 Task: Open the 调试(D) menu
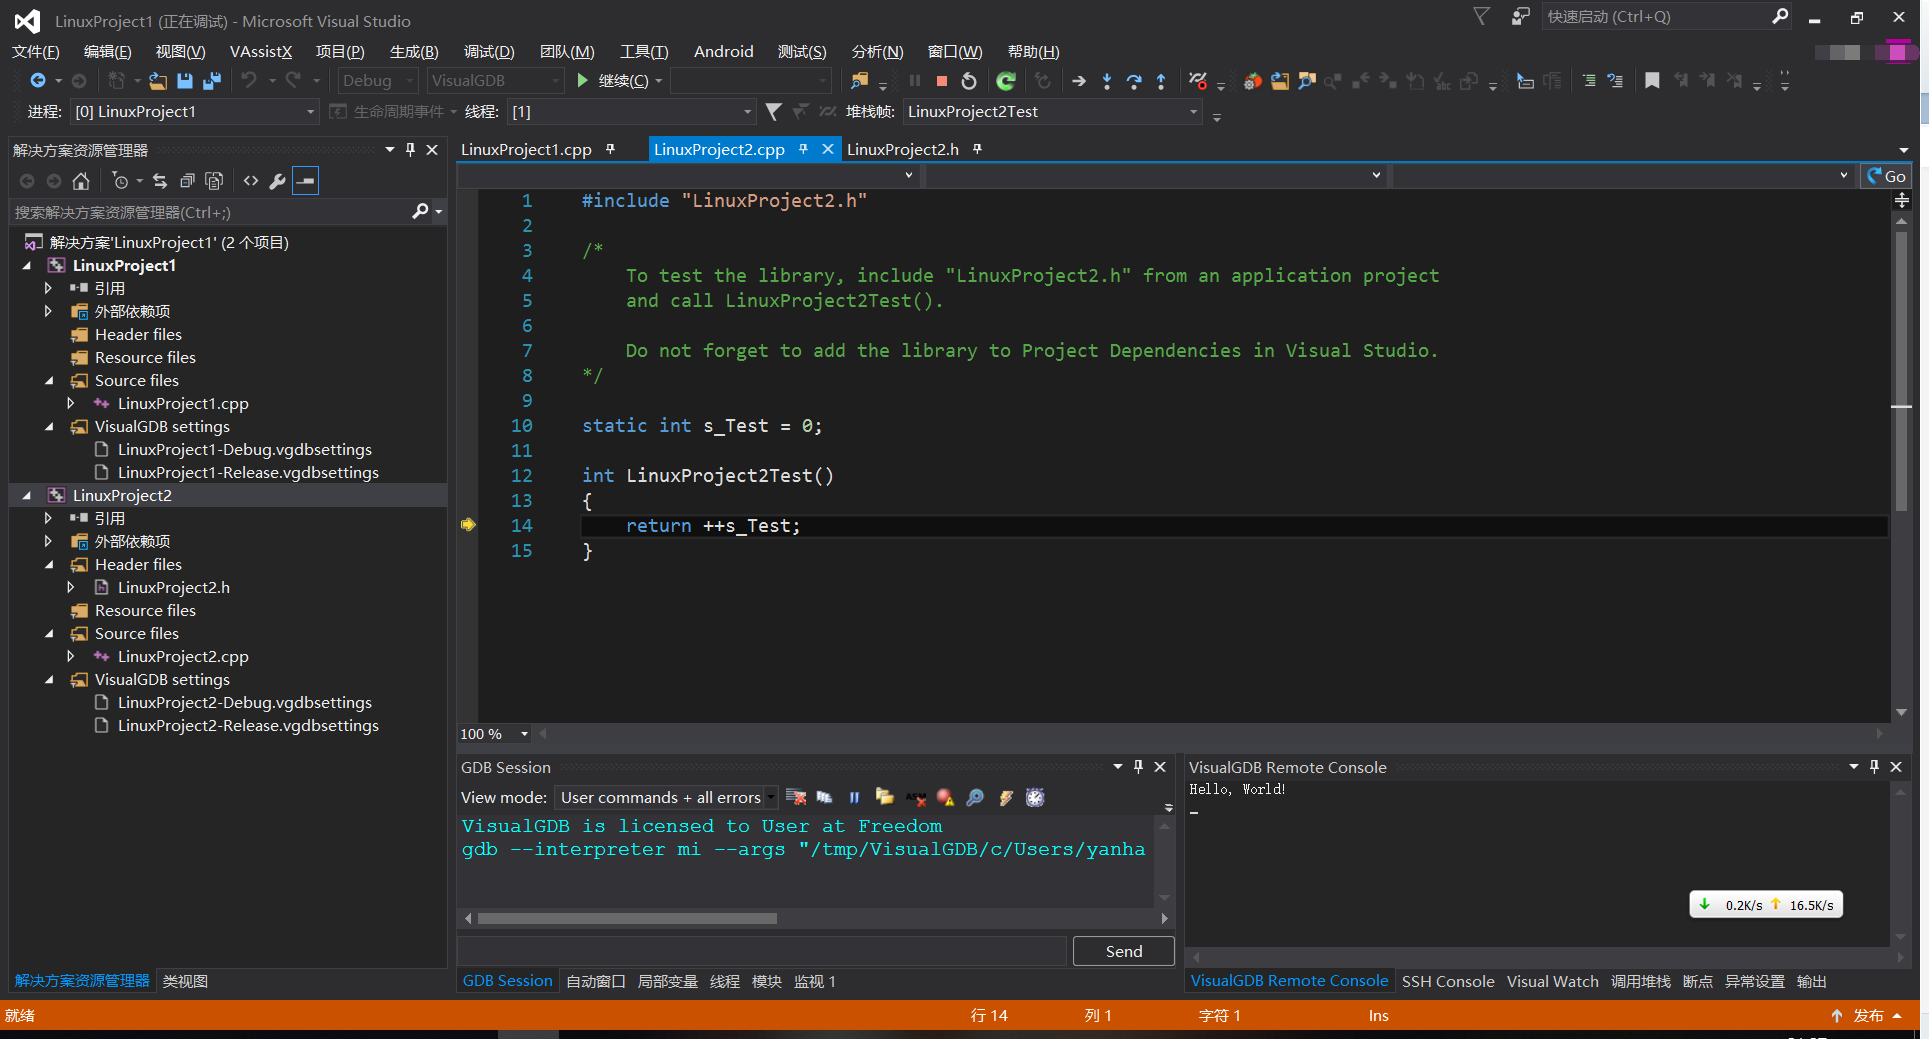point(487,51)
